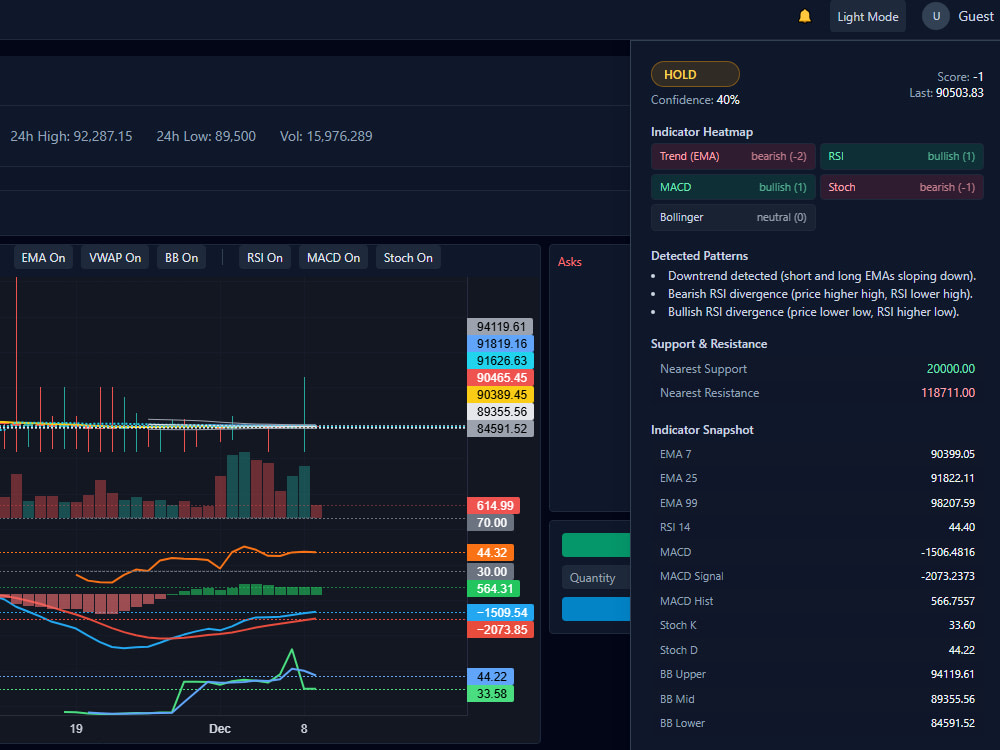The image size is (1000, 750).
Task: Click the 44.32 orange RSI label
Action: coord(491,552)
